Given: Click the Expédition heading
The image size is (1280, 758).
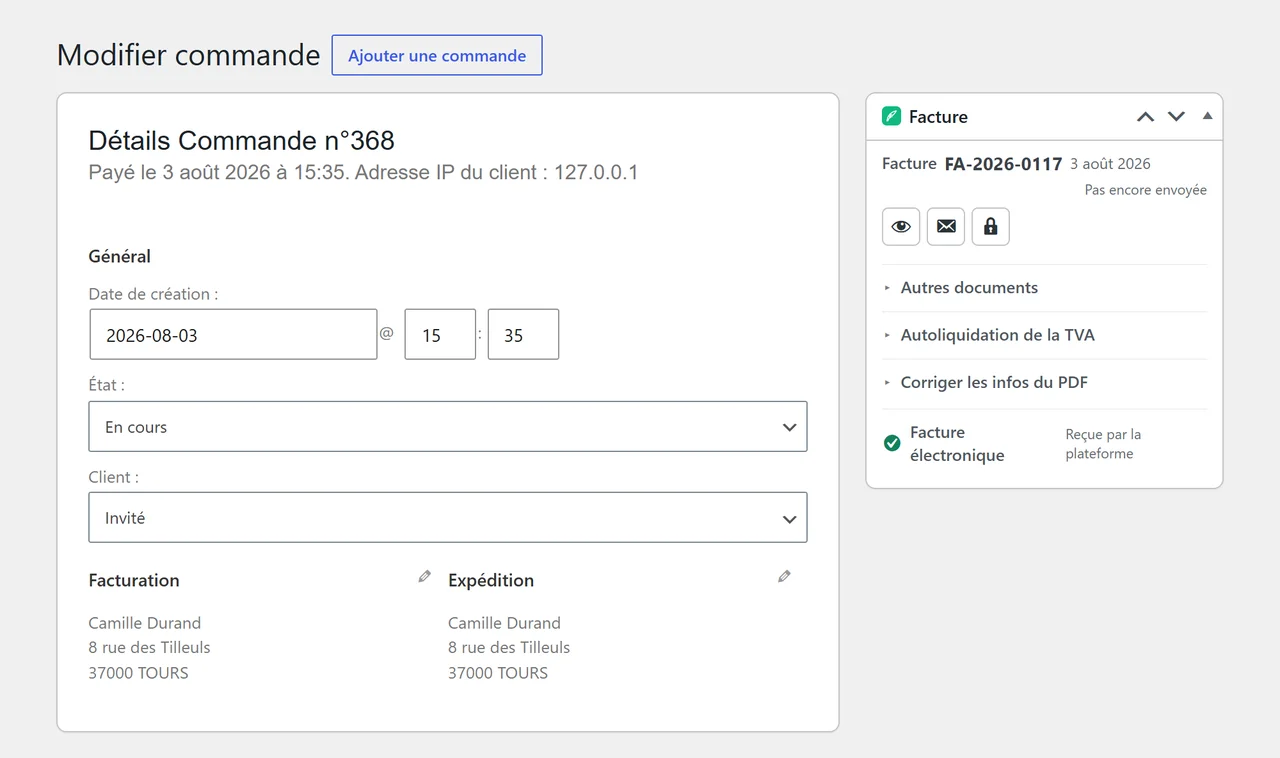Looking at the screenshot, I should coord(491,580).
